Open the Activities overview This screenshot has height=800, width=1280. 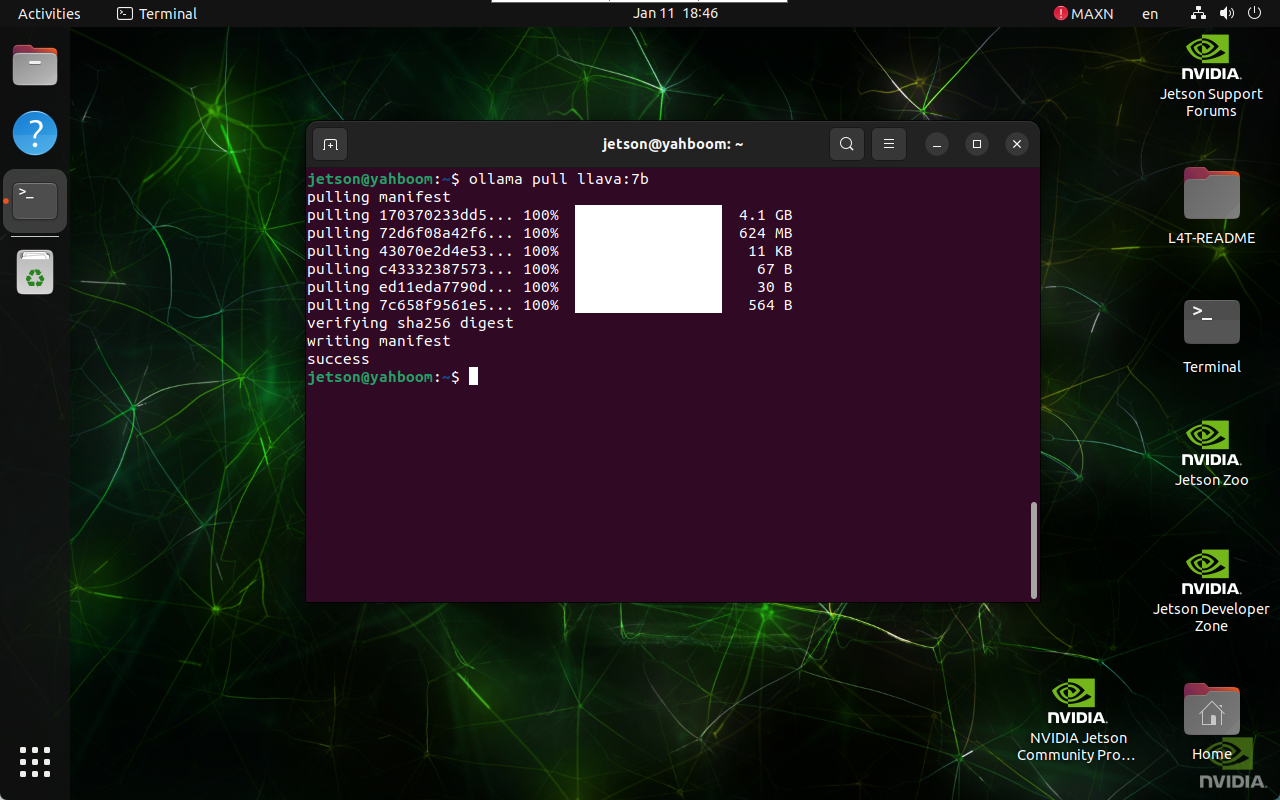tap(49, 14)
